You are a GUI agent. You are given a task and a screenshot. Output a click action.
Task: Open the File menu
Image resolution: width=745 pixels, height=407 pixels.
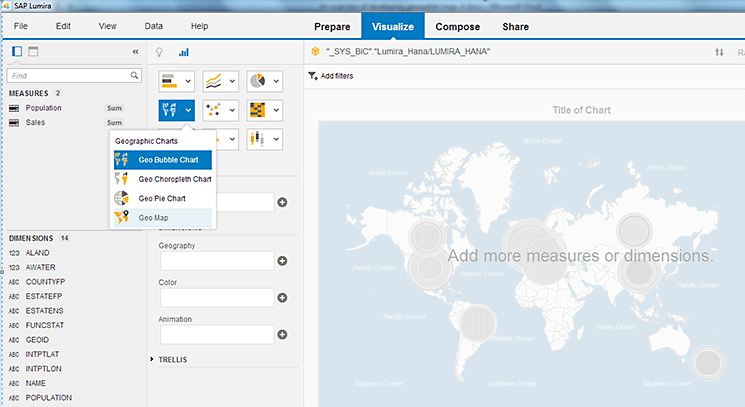pyautogui.click(x=20, y=26)
